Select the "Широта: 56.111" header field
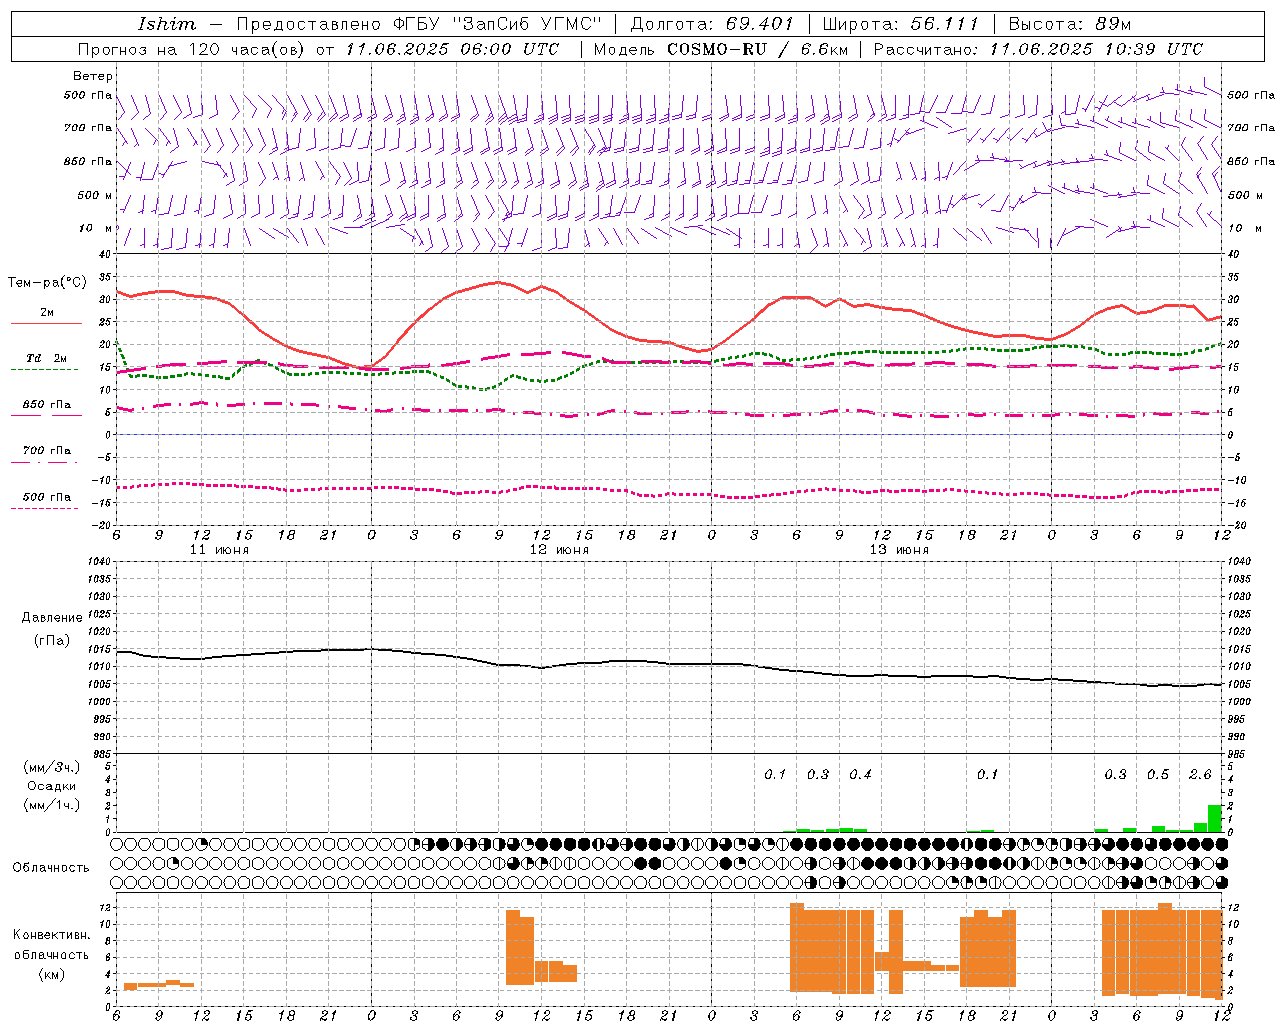Viewport: 1280px width, 1024px height. pos(900,24)
